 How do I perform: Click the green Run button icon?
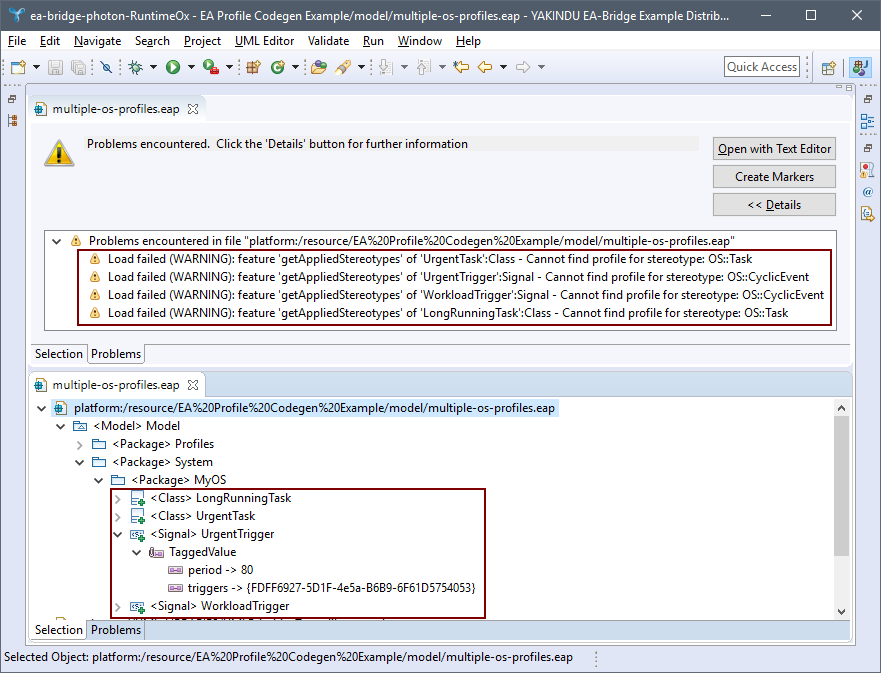(x=173, y=67)
